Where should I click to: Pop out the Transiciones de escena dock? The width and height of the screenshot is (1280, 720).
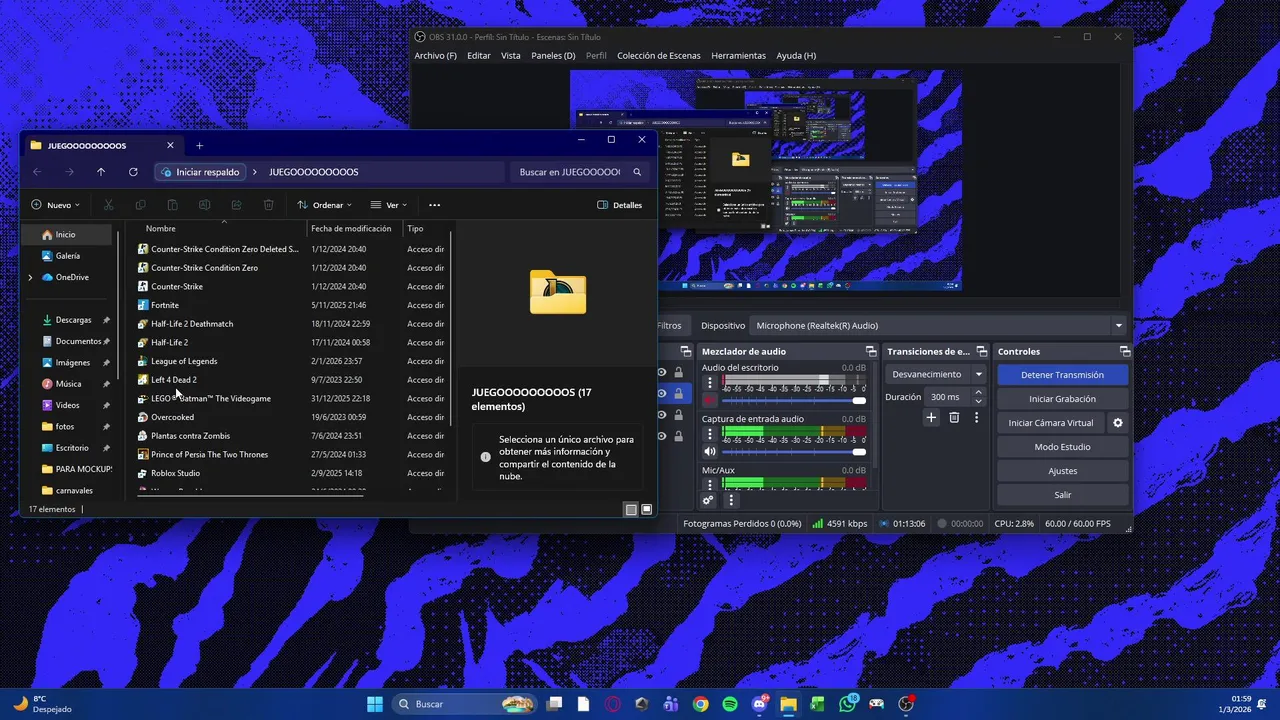point(982,351)
